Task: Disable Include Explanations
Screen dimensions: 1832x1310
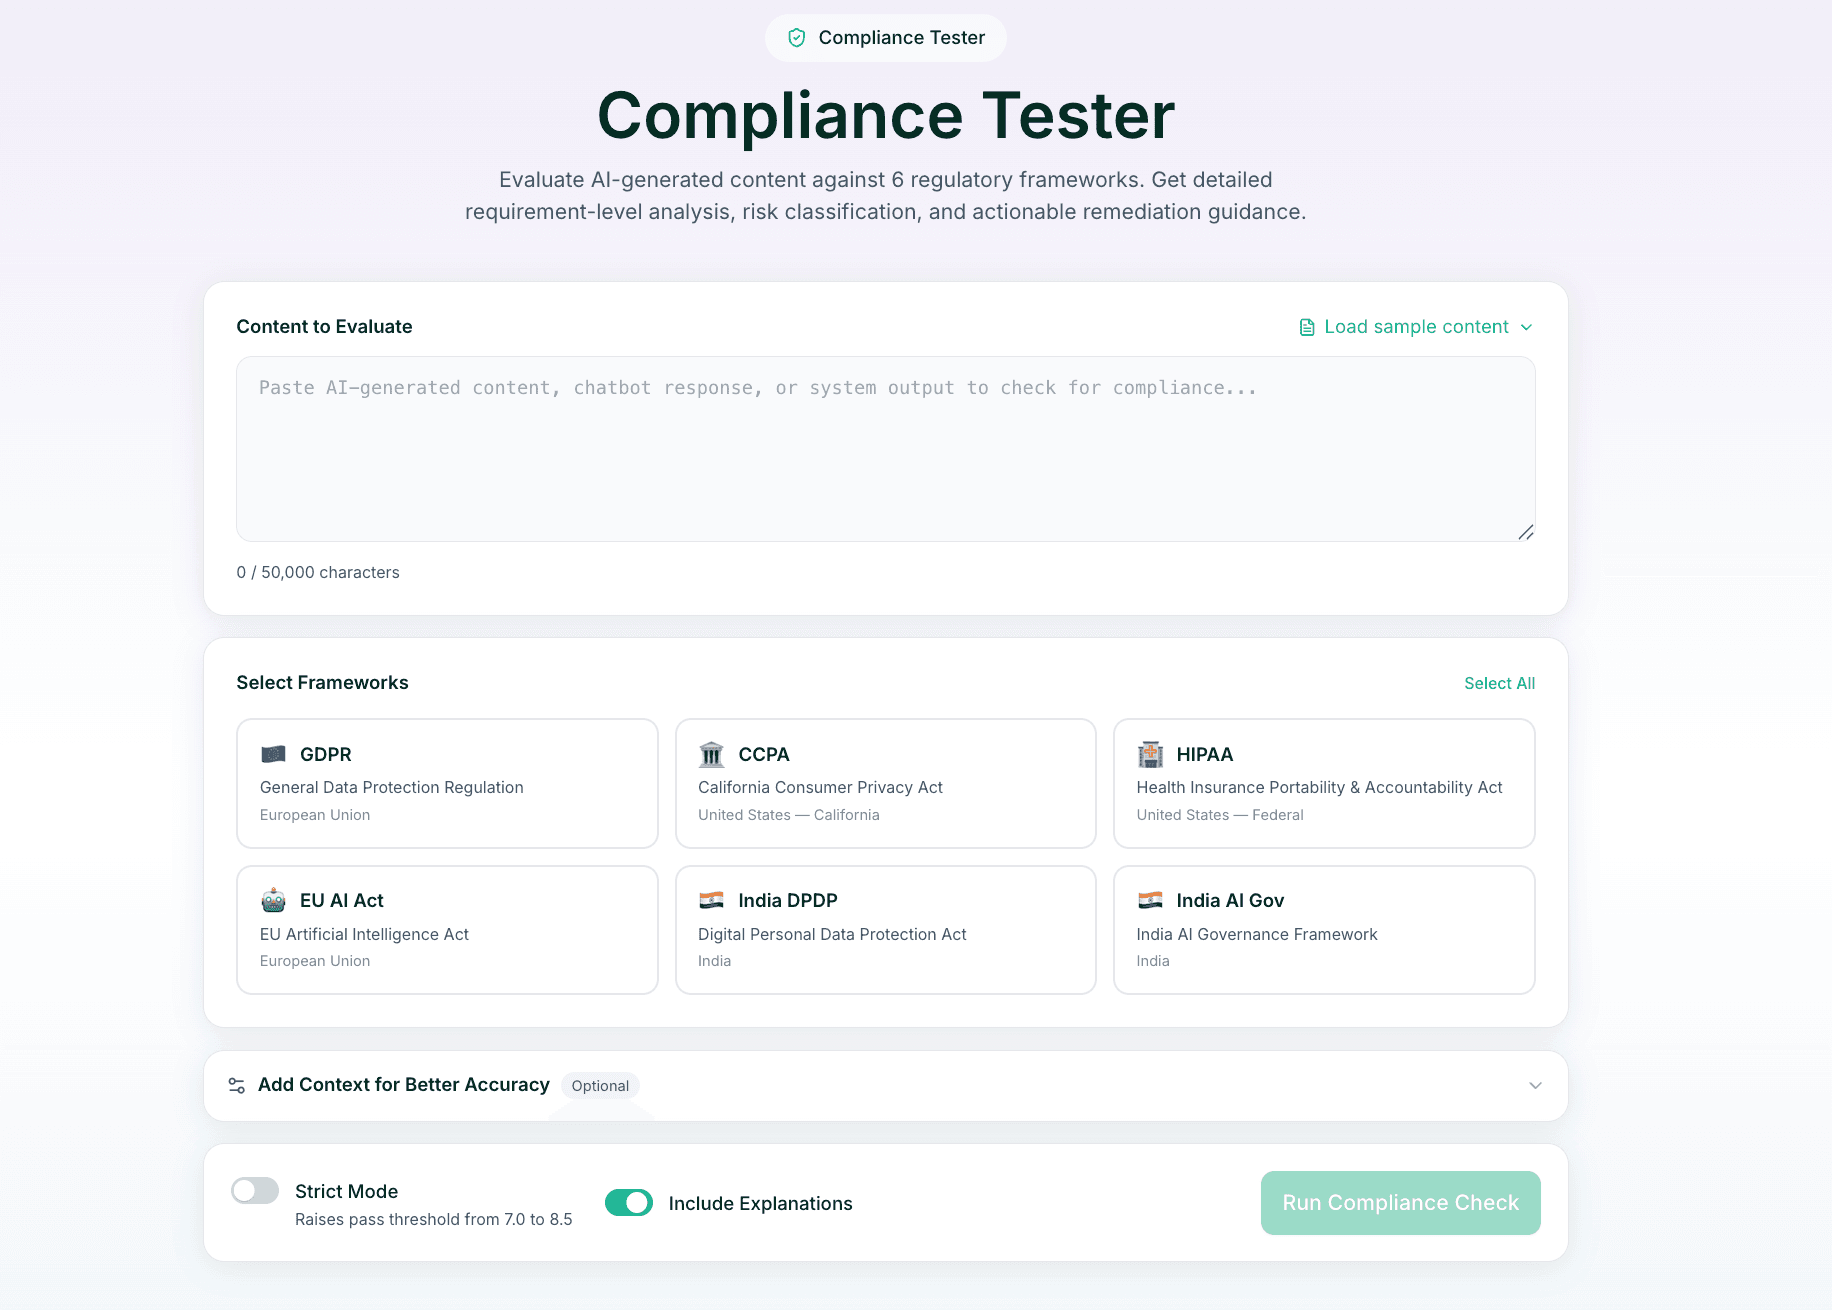Action: [x=628, y=1202]
